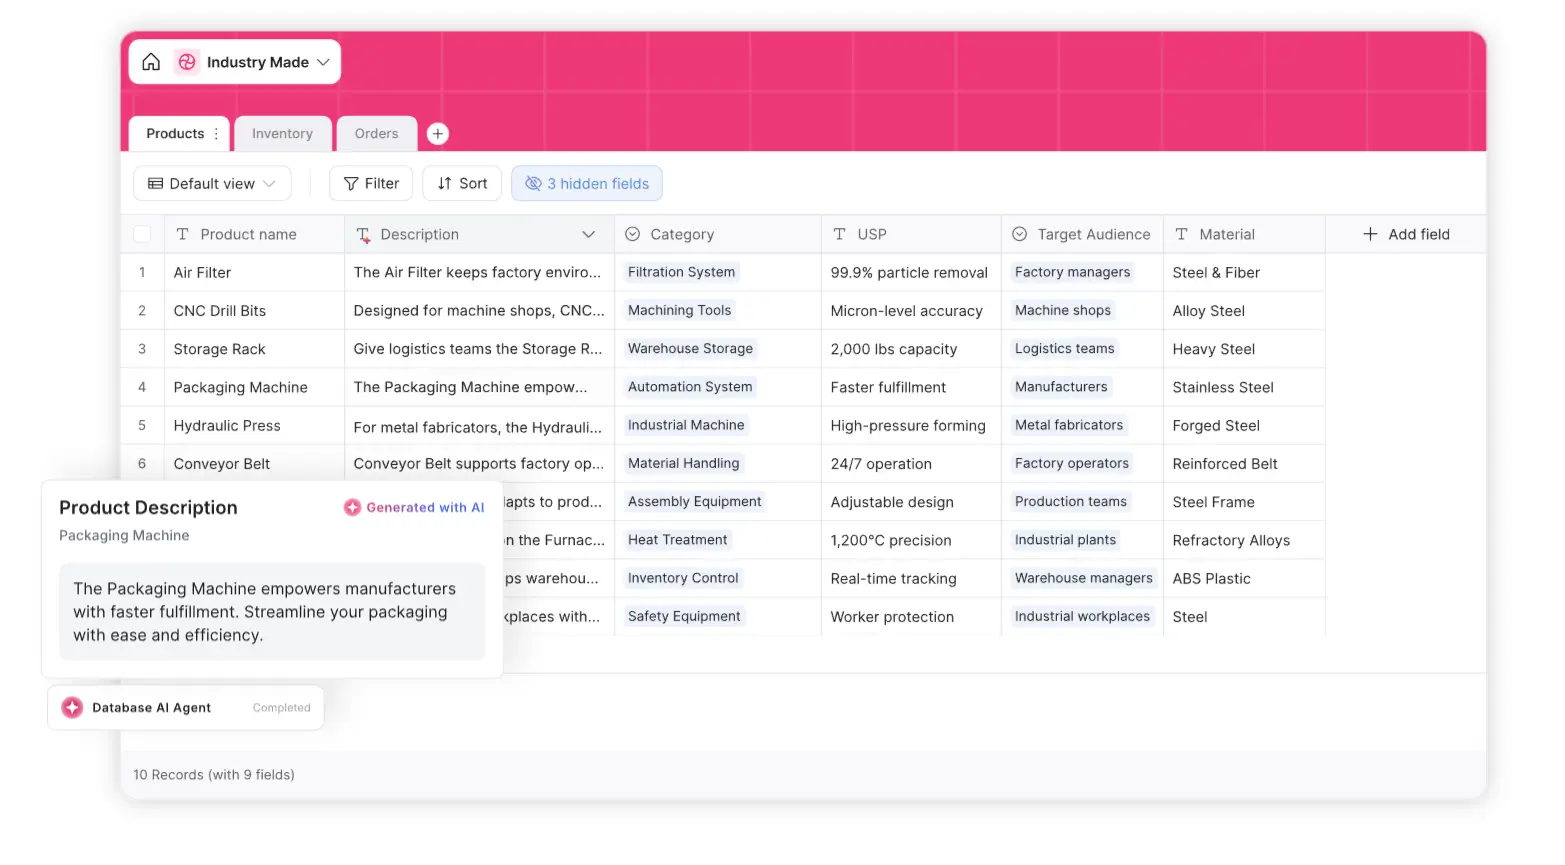1565x865 pixels.
Task: Click the Material column text icon
Action: pyautogui.click(x=1181, y=234)
